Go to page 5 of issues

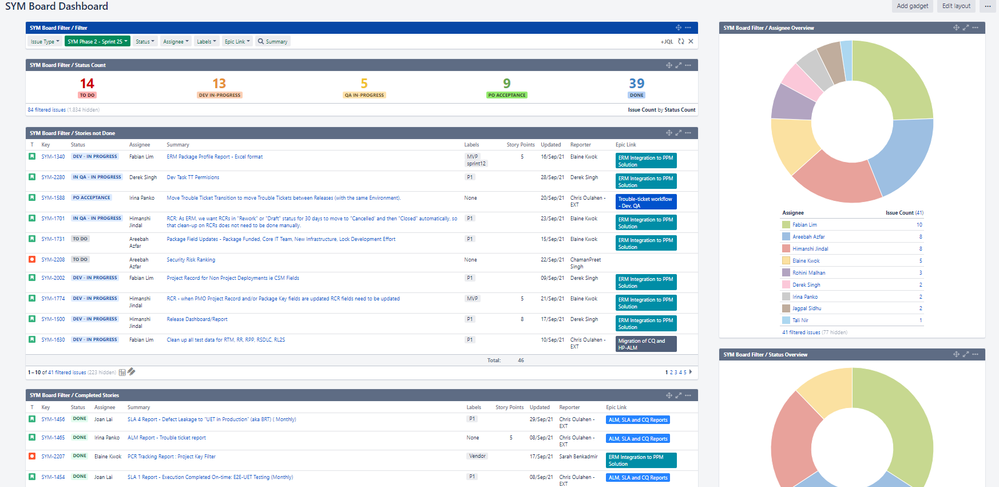click(x=685, y=372)
